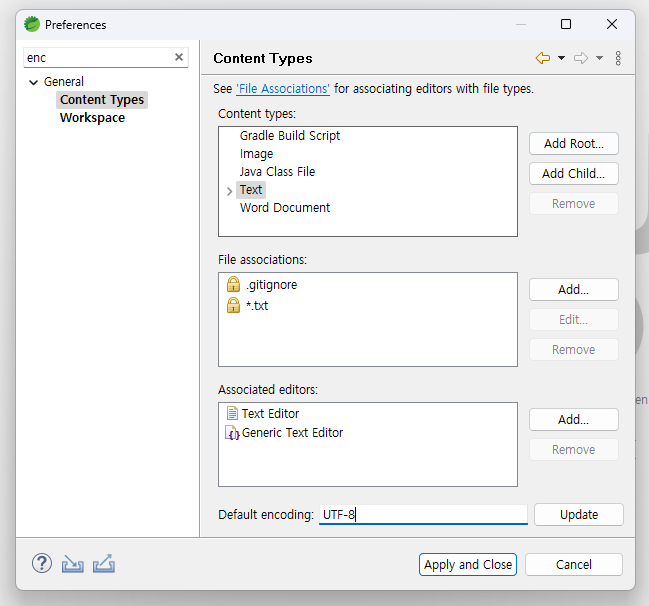Image resolution: width=649 pixels, height=606 pixels.
Task: Click the back navigation arrow icon
Action: click(x=543, y=58)
